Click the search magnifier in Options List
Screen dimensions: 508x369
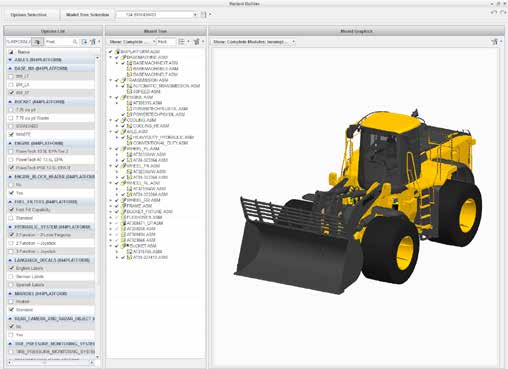(75, 42)
